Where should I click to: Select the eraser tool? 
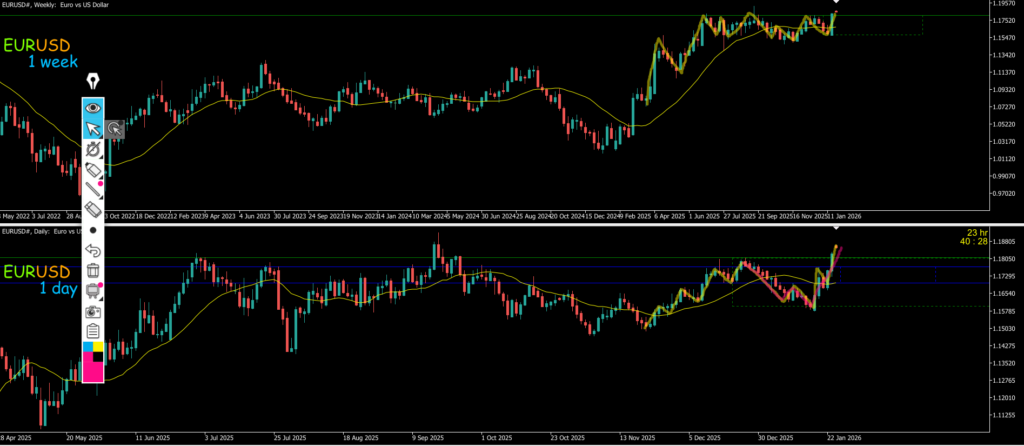(93, 210)
